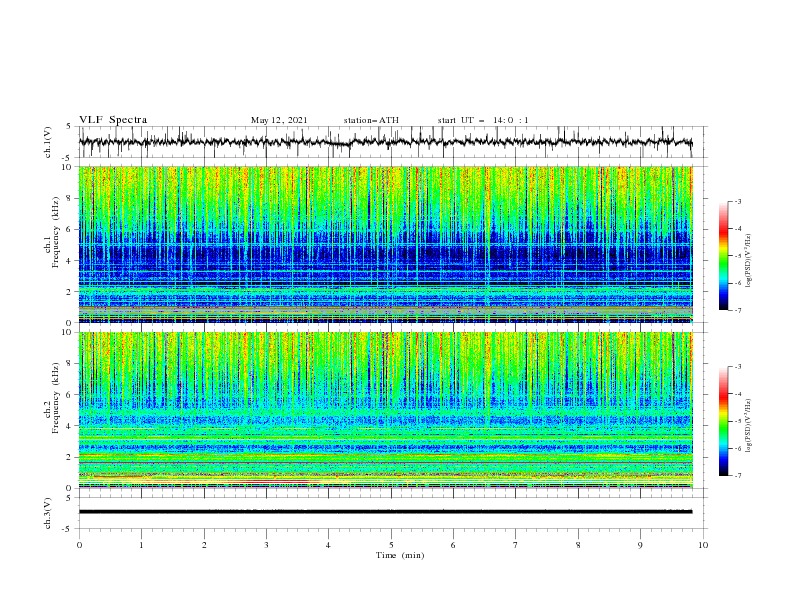Click the "ch.3(V)" waveform axis label

(x=48, y=513)
